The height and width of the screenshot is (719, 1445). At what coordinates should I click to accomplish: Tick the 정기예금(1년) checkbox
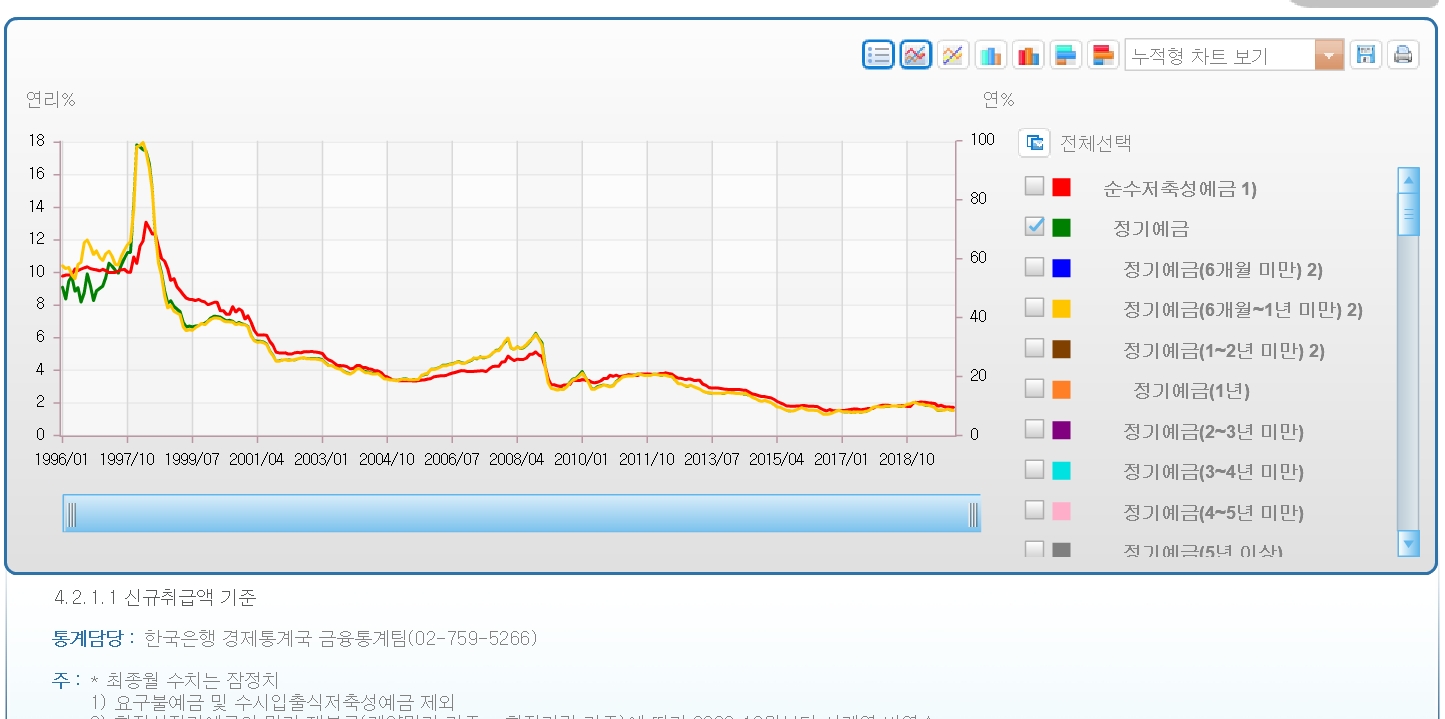click(1035, 388)
